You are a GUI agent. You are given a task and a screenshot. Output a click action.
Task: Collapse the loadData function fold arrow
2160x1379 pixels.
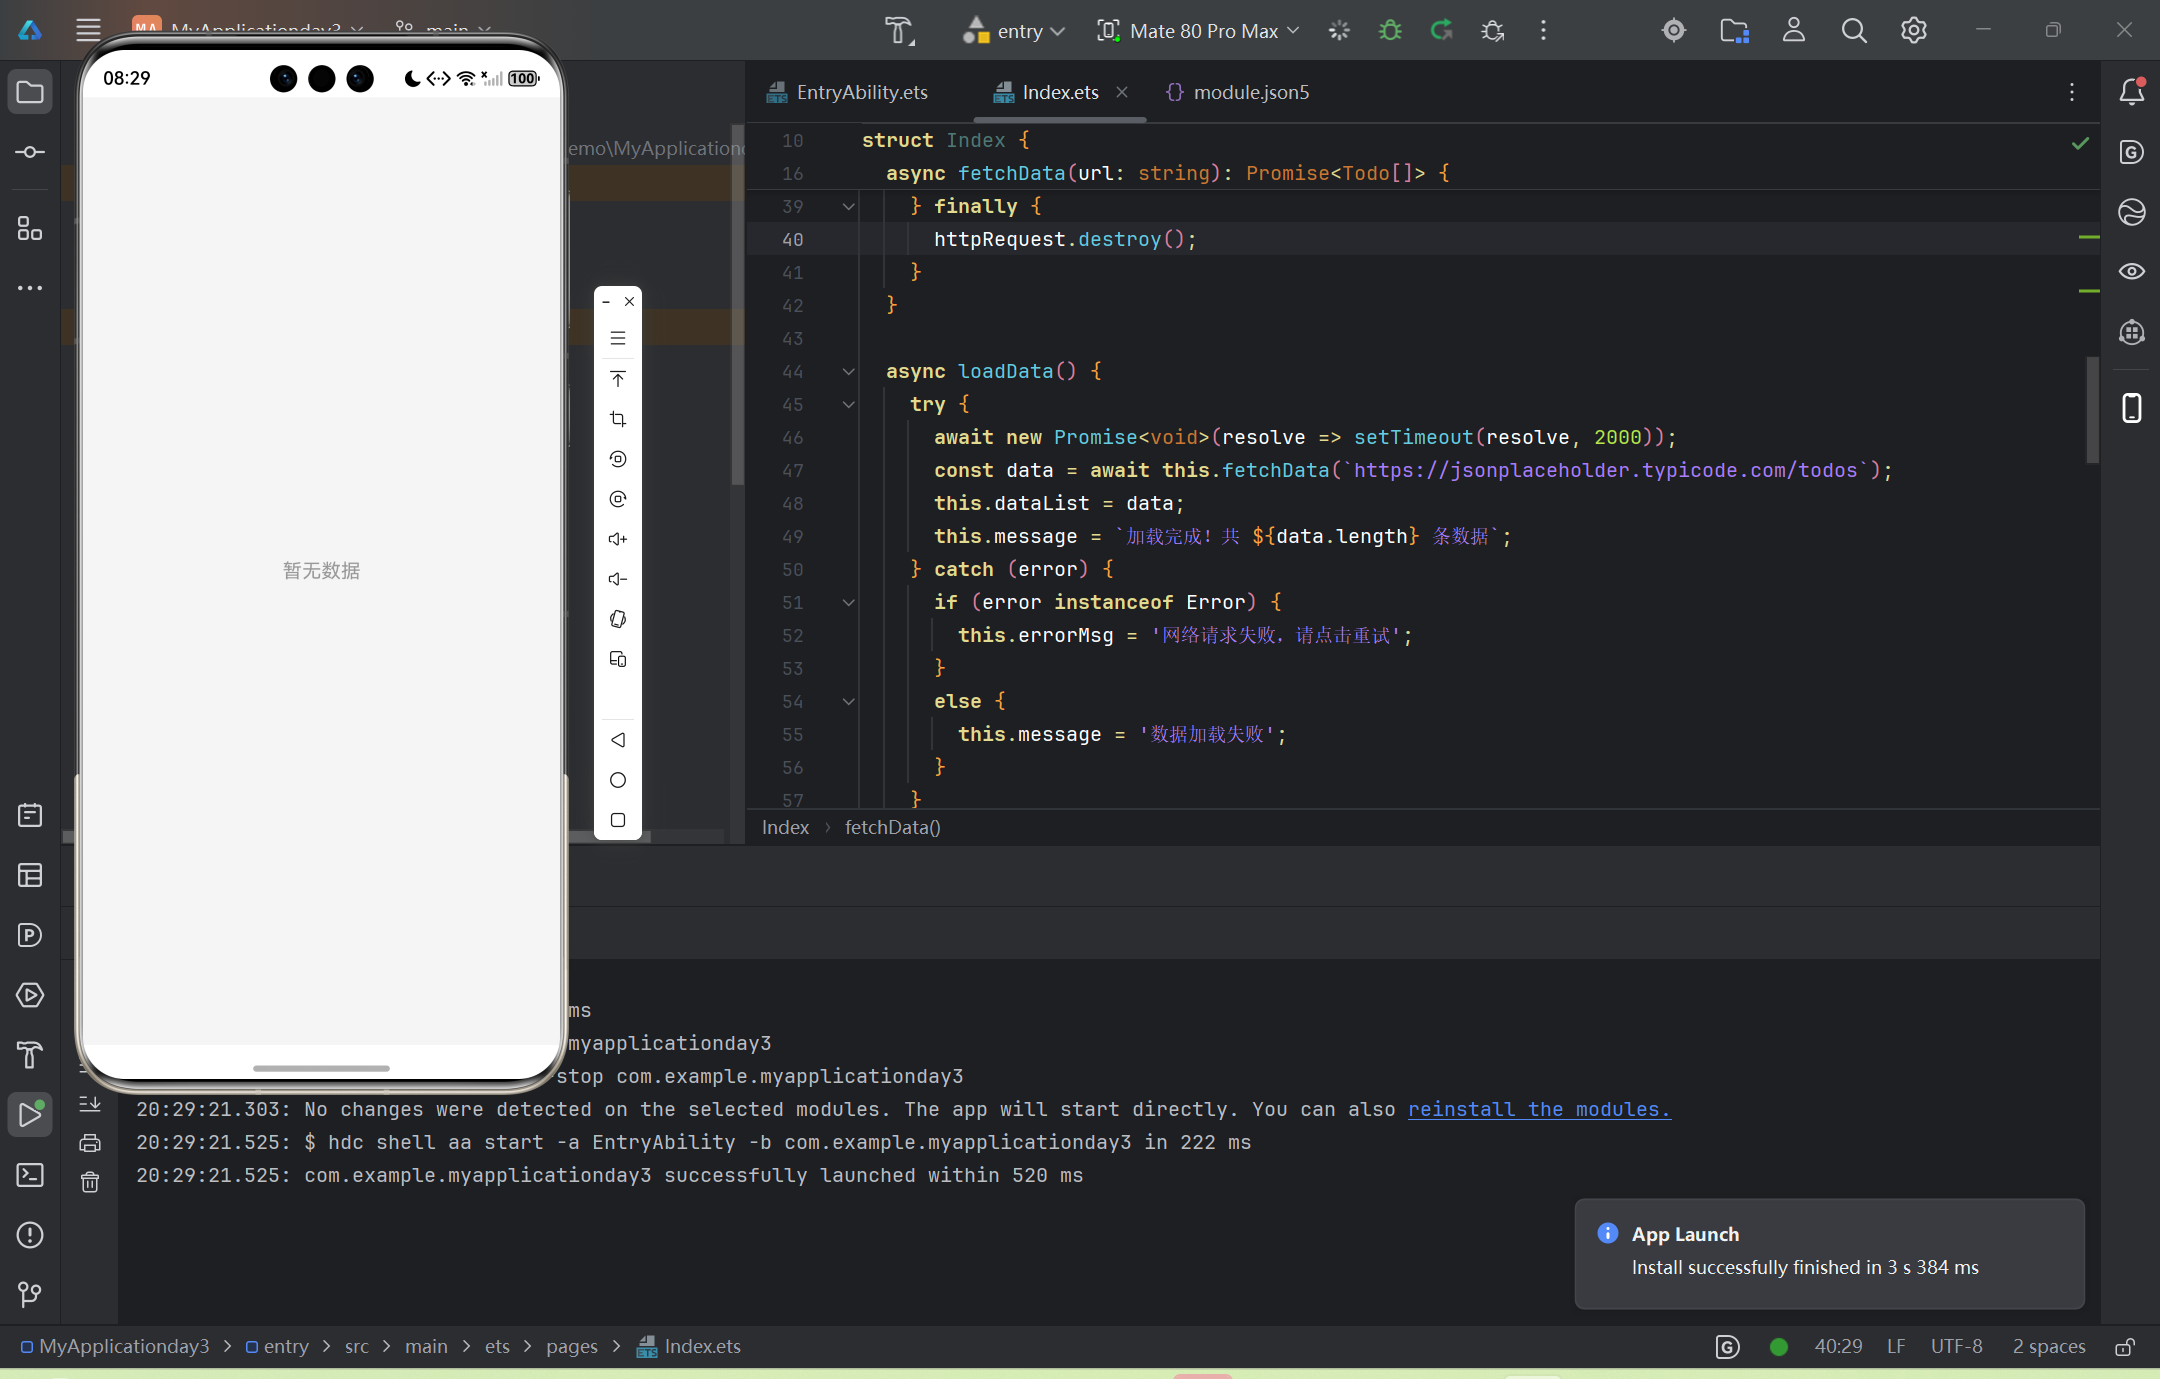[848, 371]
